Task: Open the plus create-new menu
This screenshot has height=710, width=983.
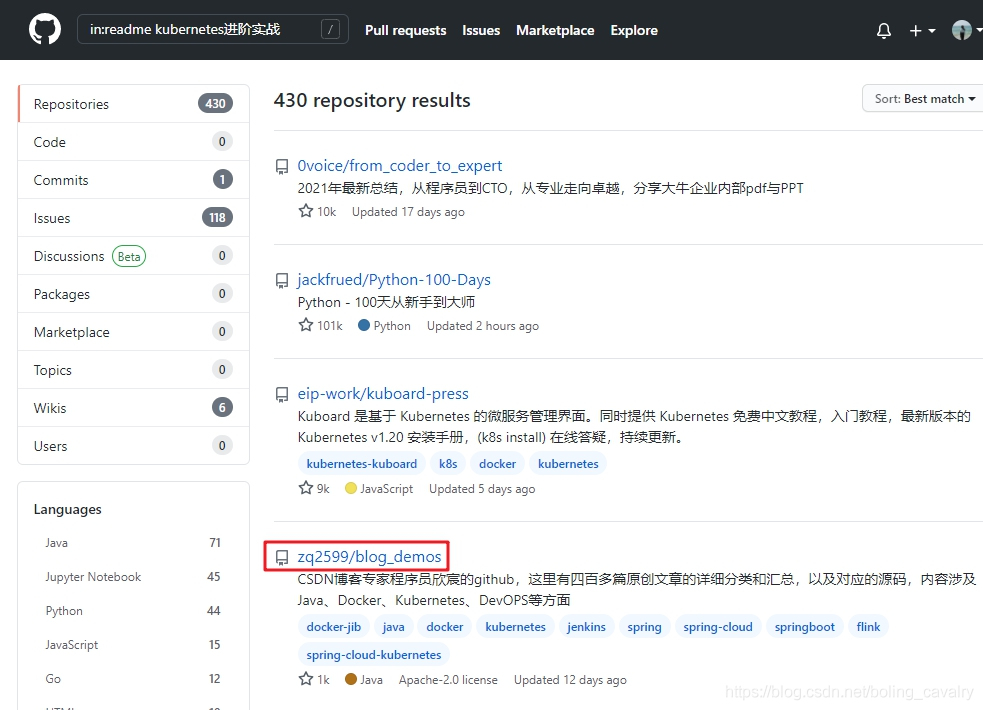Action: point(922,30)
